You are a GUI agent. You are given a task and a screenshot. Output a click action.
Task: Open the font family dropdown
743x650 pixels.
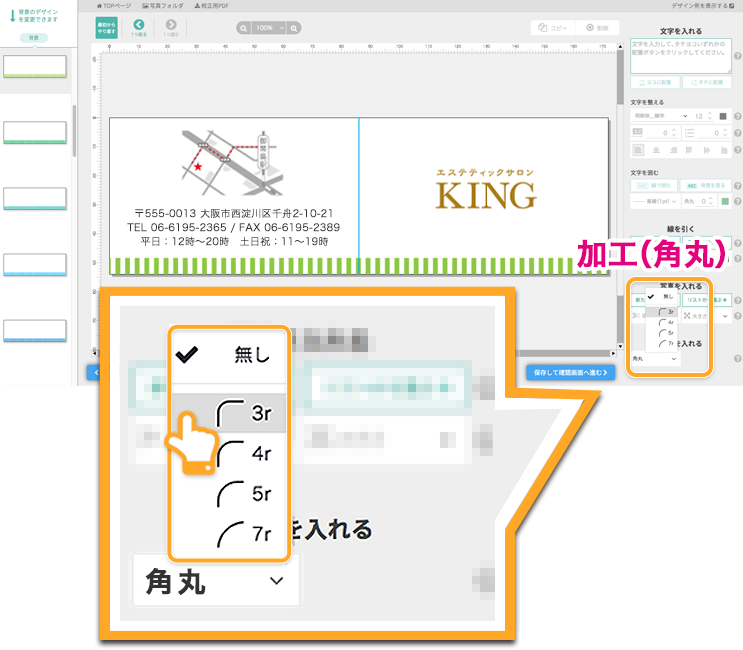point(660,116)
